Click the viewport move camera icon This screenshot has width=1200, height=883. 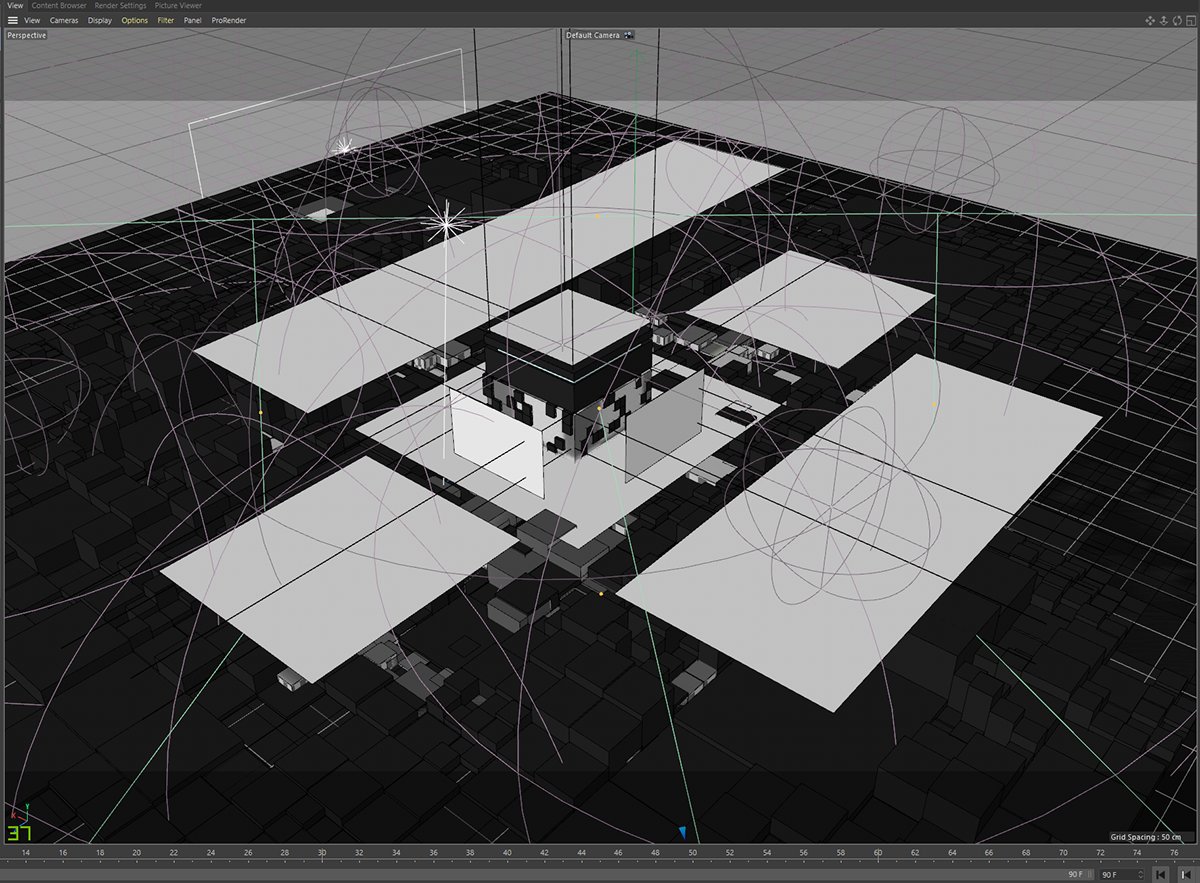[1150, 20]
